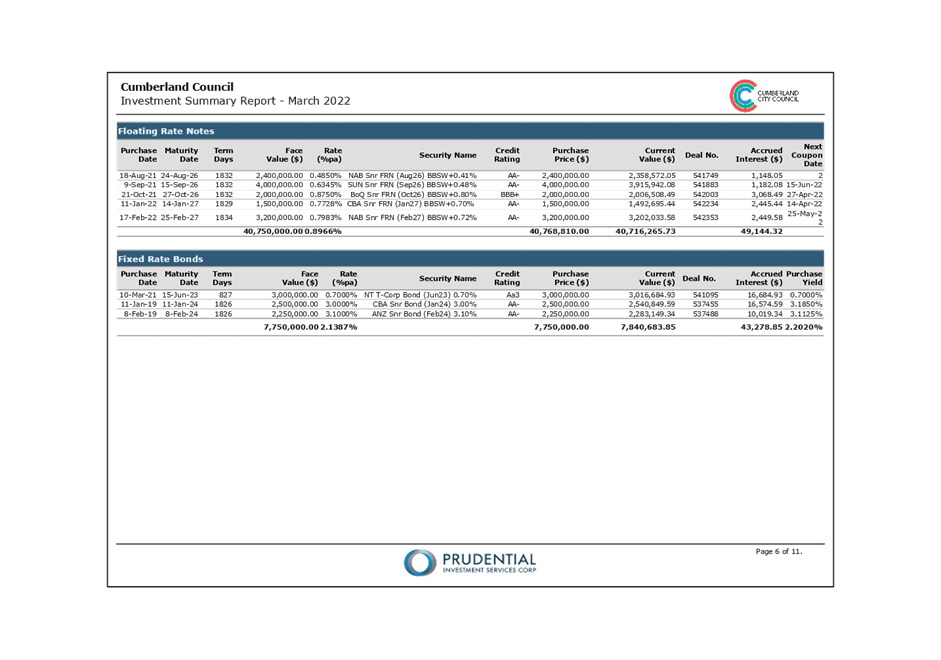The image size is (941, 660).
Task: Click purchase date 9-Sep-21
Action: [140, 185]
